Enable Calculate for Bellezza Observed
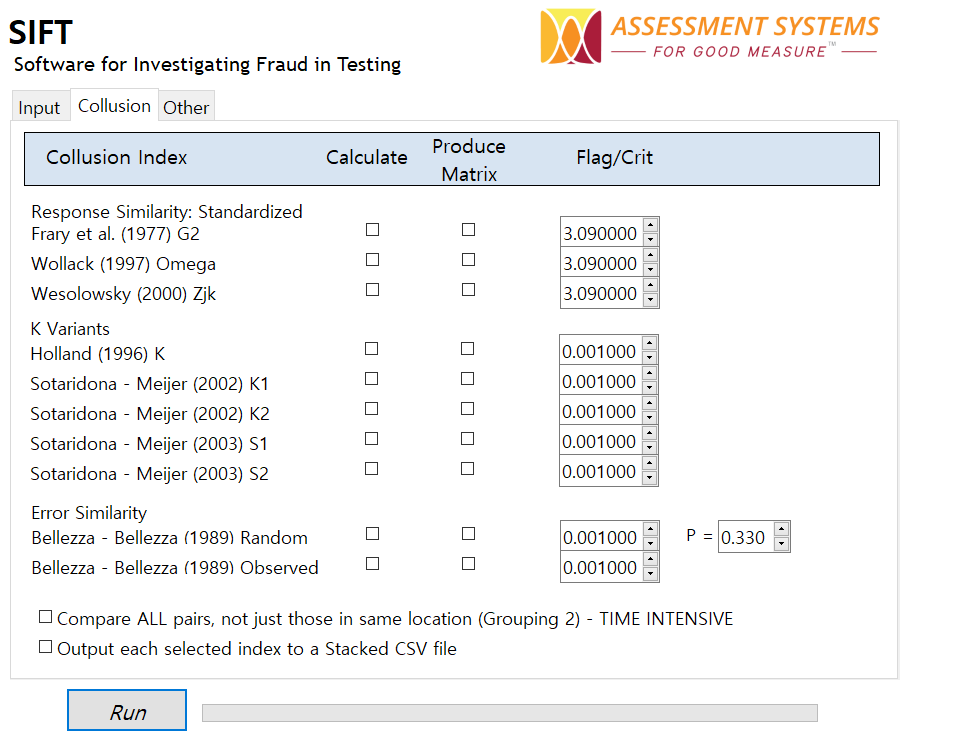This screenshot has height=735, width=954. pos(372,564)
